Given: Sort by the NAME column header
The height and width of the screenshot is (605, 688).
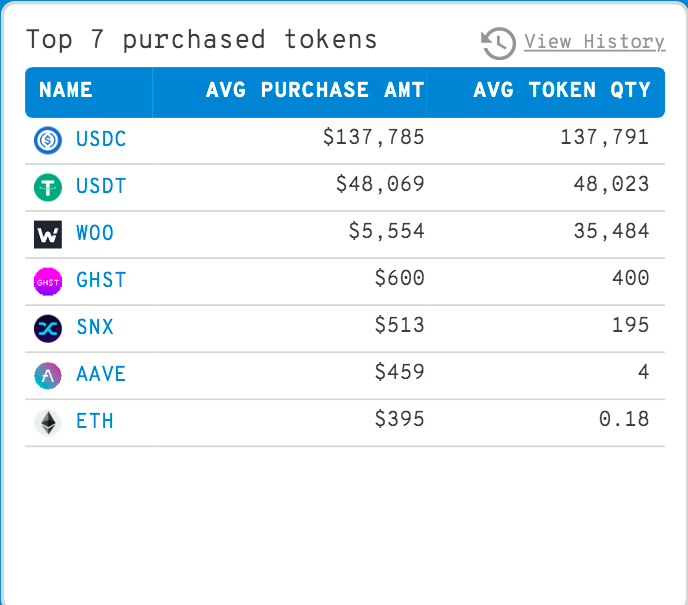Looking at the screenshot, I should tap(66, 90).
